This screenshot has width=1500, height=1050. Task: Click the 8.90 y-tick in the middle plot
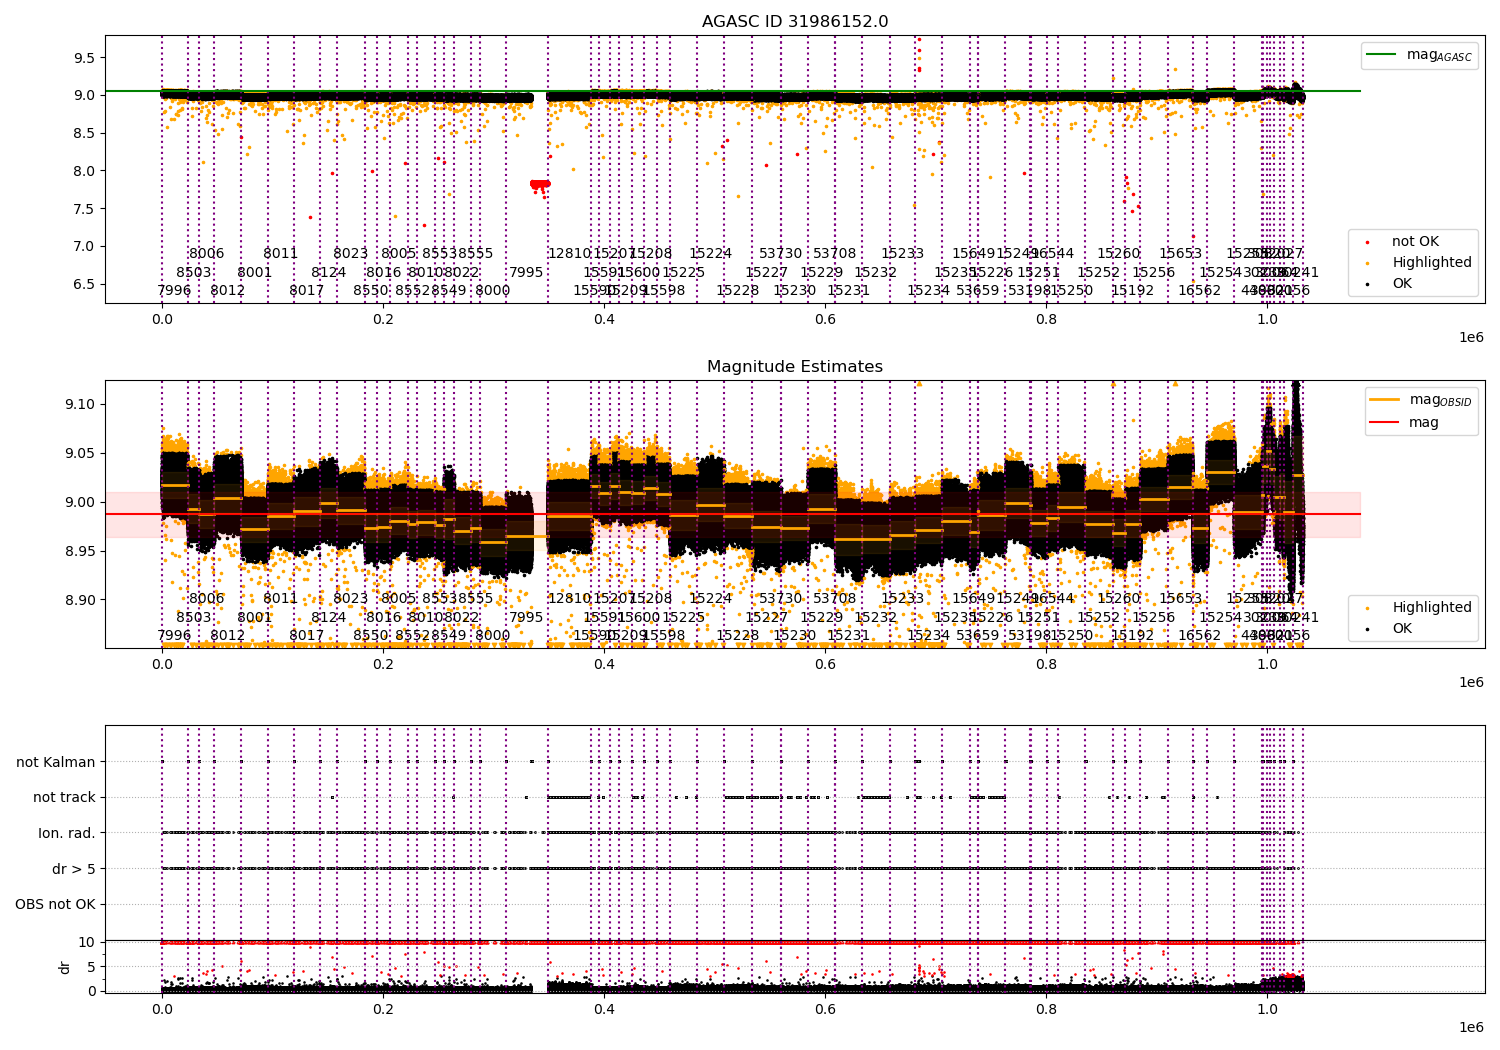pyautogui.click(x=80, y=601)
